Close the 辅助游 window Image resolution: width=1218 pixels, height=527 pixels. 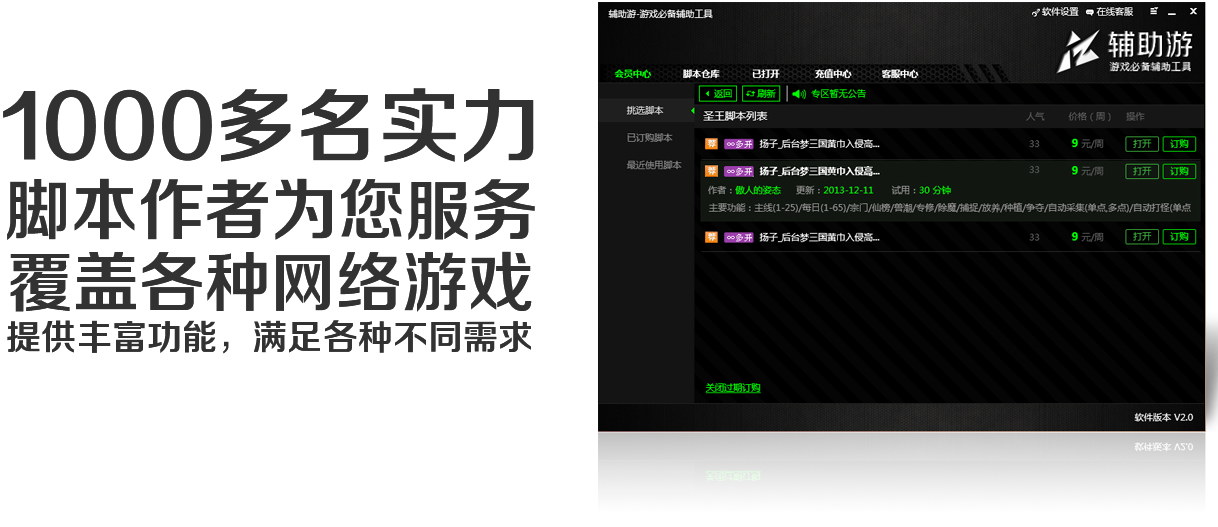point(1194,12)
